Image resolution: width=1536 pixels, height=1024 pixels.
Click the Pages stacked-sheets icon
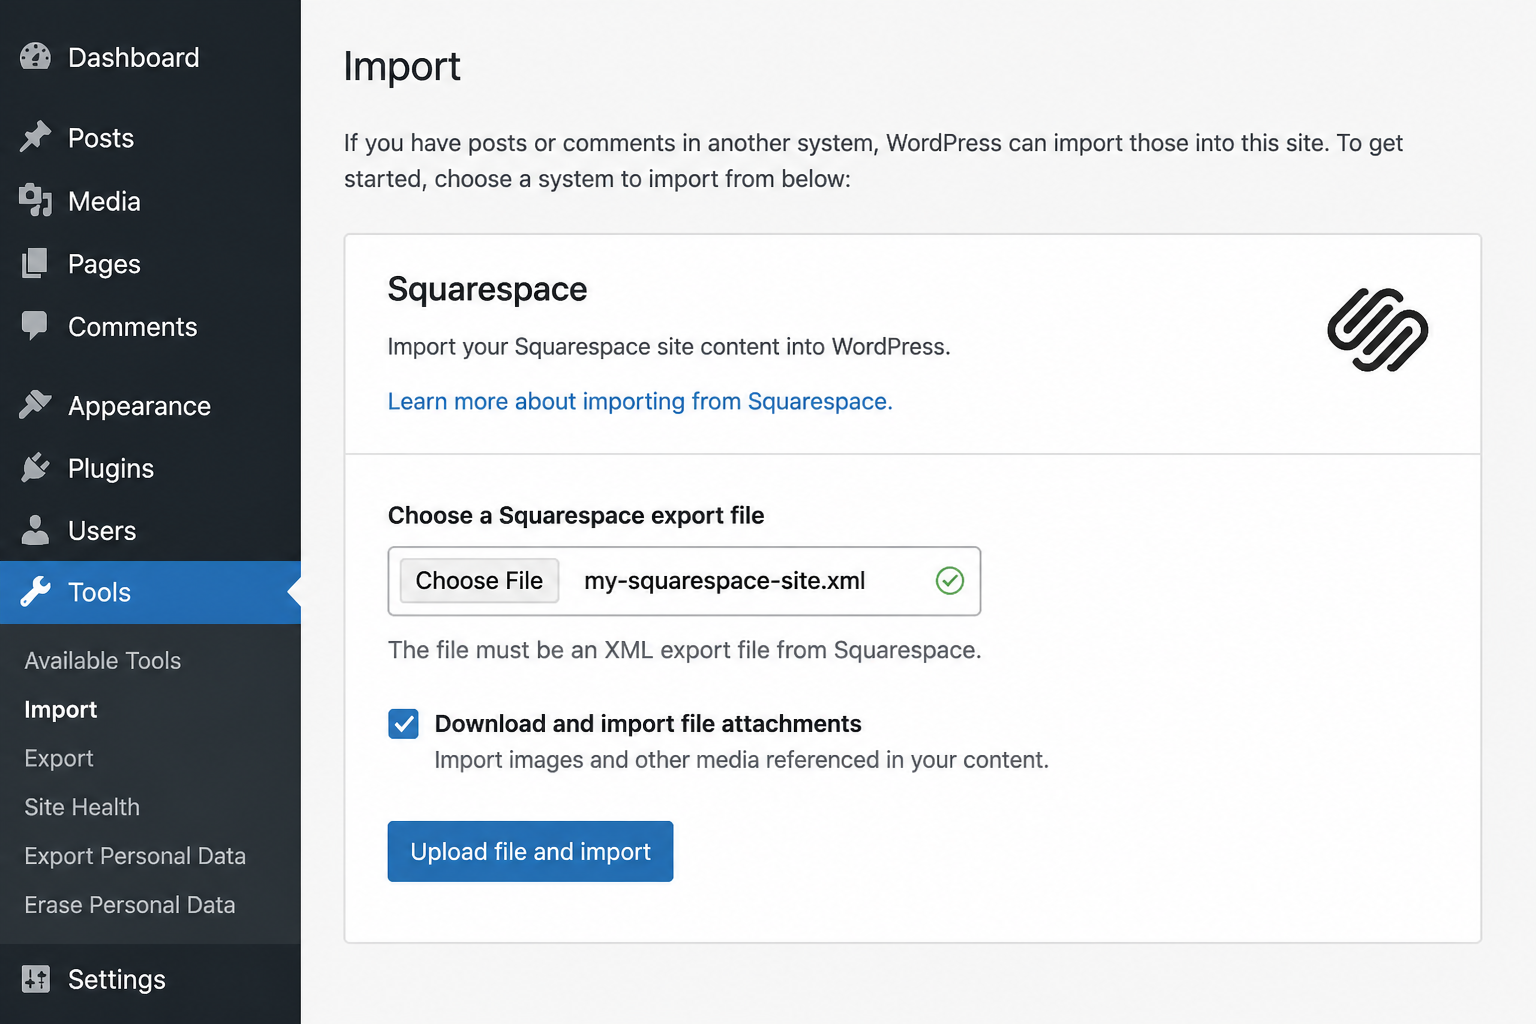pyautogui.click(x=35, y=263)
